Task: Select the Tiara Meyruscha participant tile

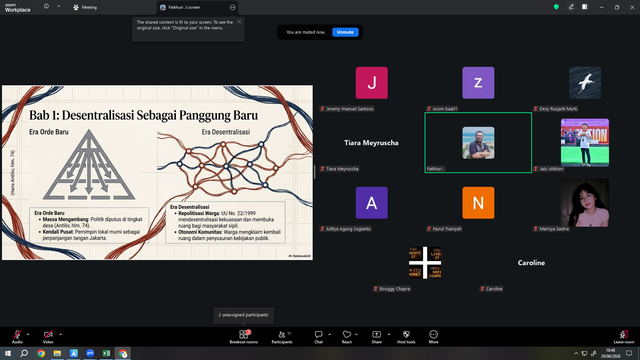Action: pyautogui.click(x=371, y=142)
